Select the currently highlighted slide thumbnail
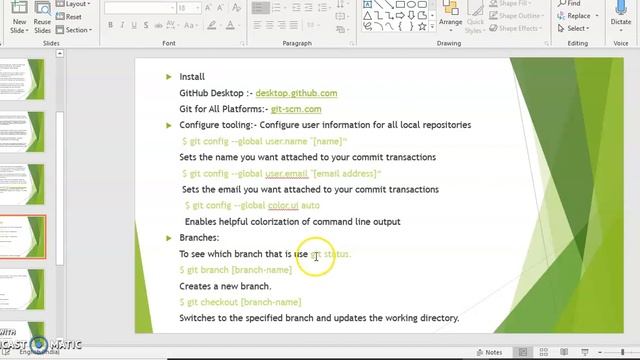 [22, 237]
